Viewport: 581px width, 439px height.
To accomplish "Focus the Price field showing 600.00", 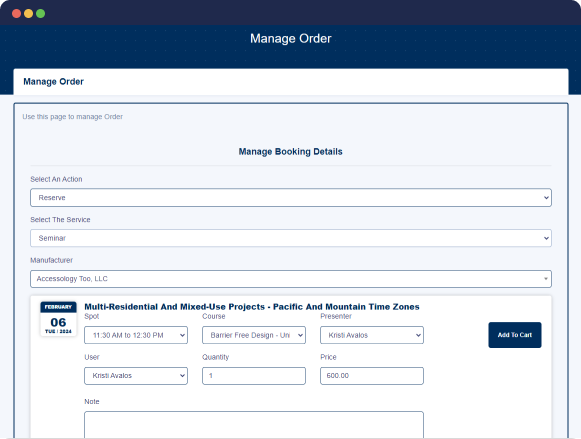I will tap(372, 376).
